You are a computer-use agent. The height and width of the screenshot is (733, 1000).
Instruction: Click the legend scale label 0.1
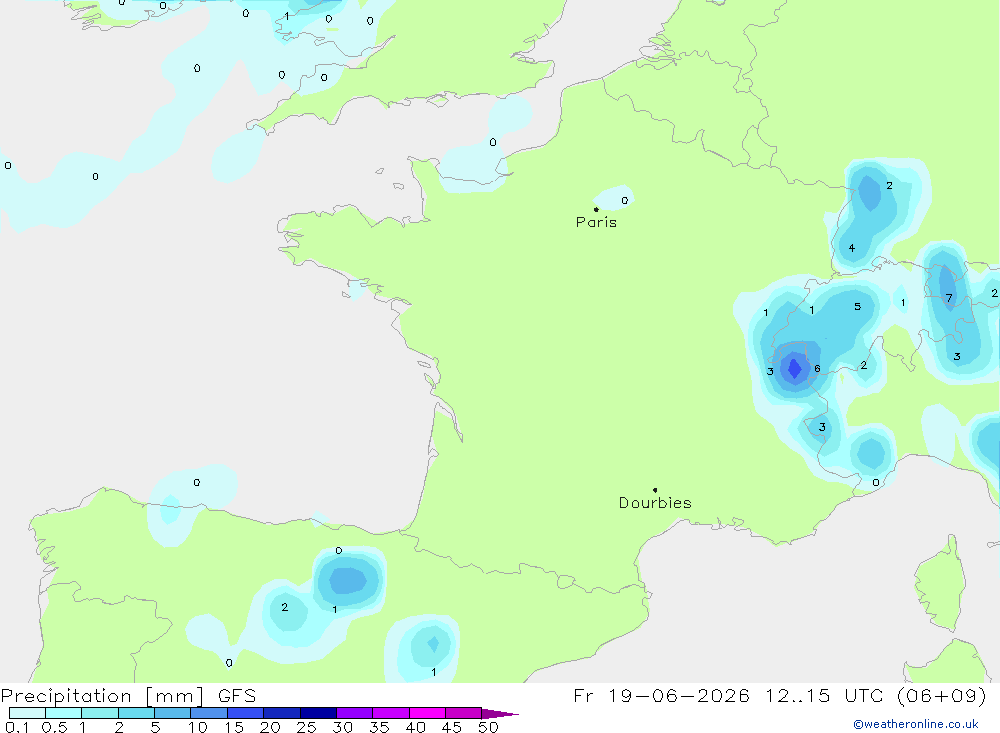coord(17,727)
